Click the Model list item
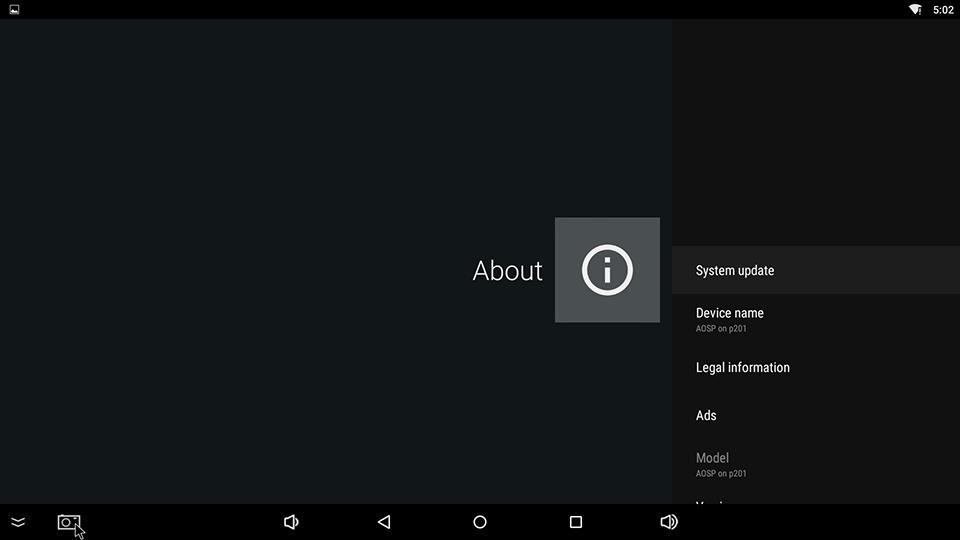The image size is (960, 540). pos(712,458)
